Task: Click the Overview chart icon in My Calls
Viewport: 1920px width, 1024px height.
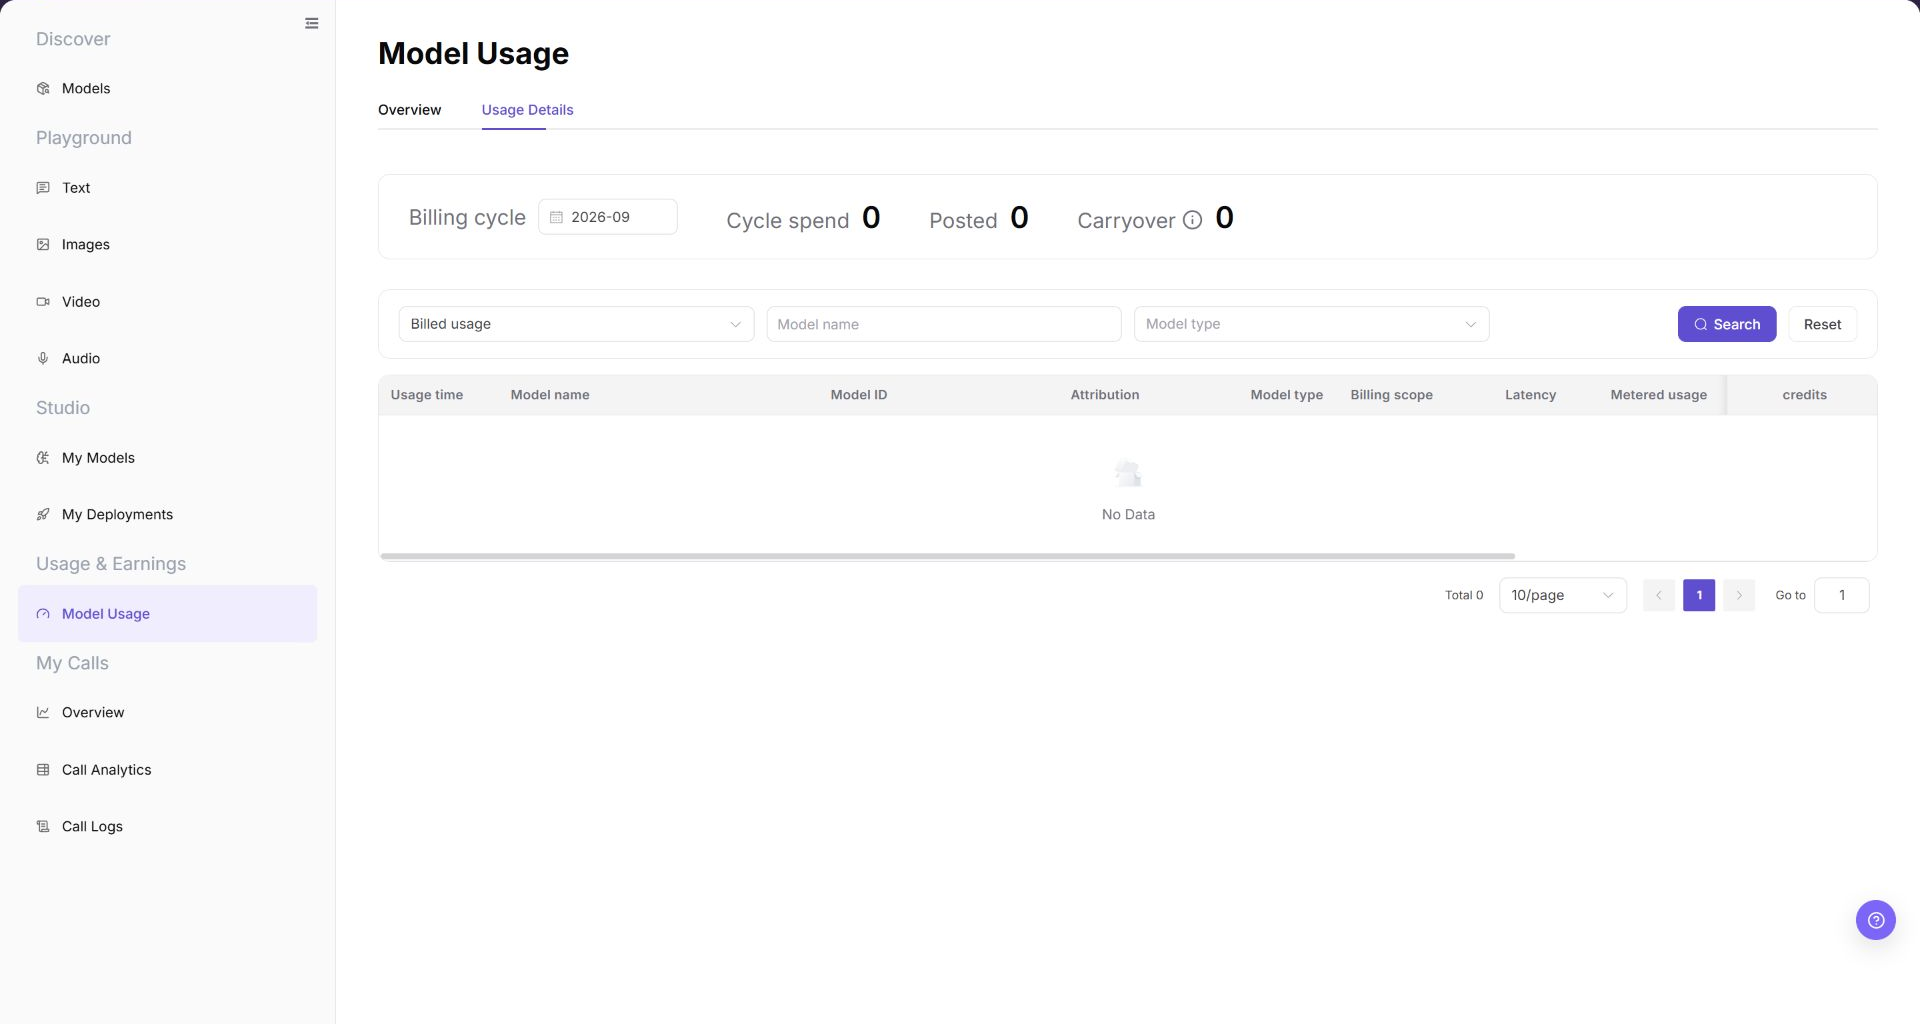Action: [x=43, y=712]
